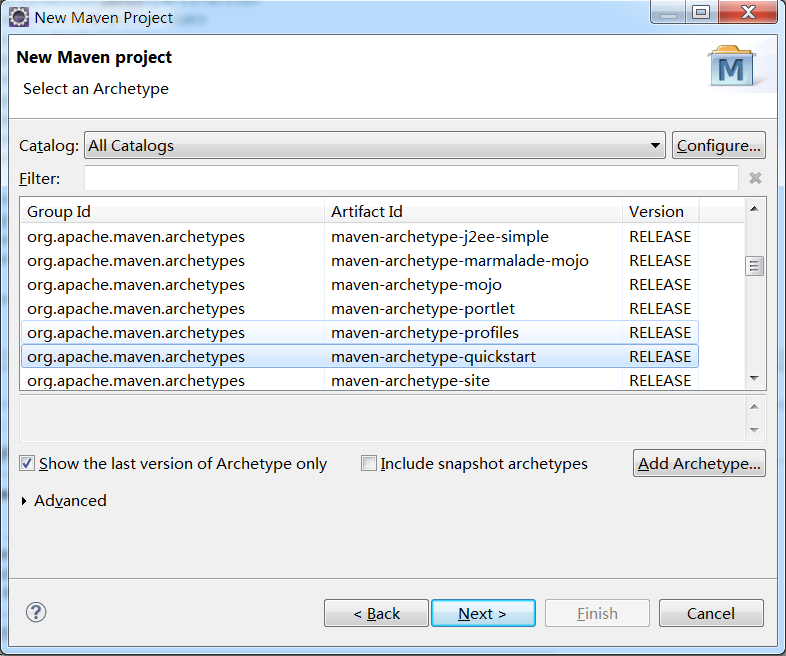
Task: Proceed with the Next button
Action: click(483, 613)
